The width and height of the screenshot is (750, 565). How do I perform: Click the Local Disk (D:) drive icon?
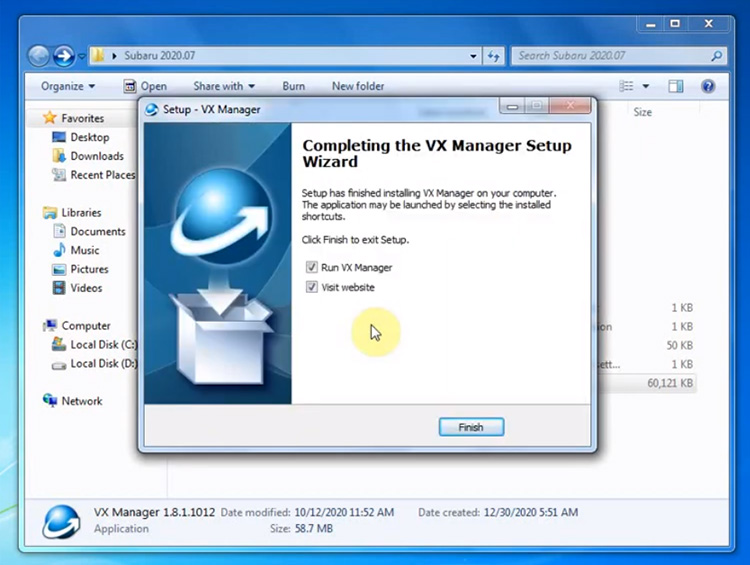(59, 366)
